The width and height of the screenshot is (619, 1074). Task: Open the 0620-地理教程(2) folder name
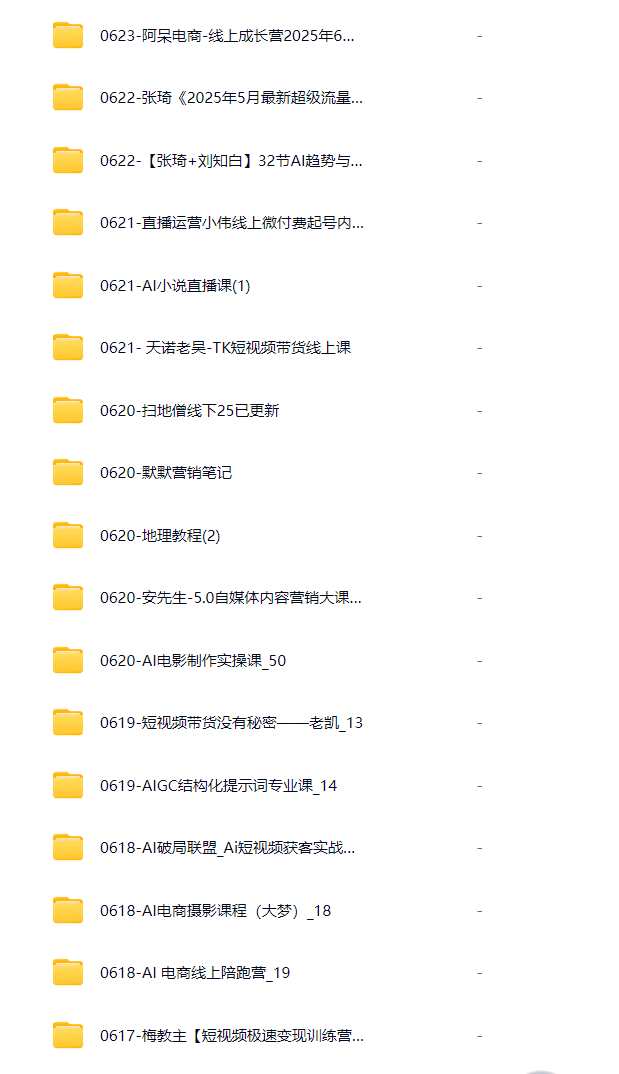point(160,536)
